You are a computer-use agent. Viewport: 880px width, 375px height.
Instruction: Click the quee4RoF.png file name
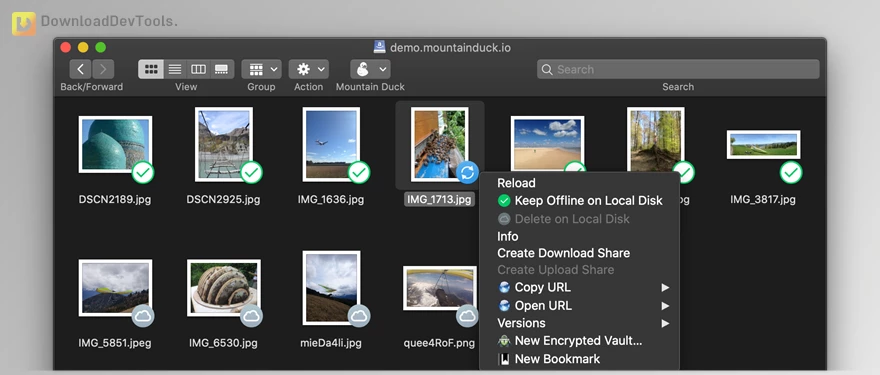click(x=439, y=343)
